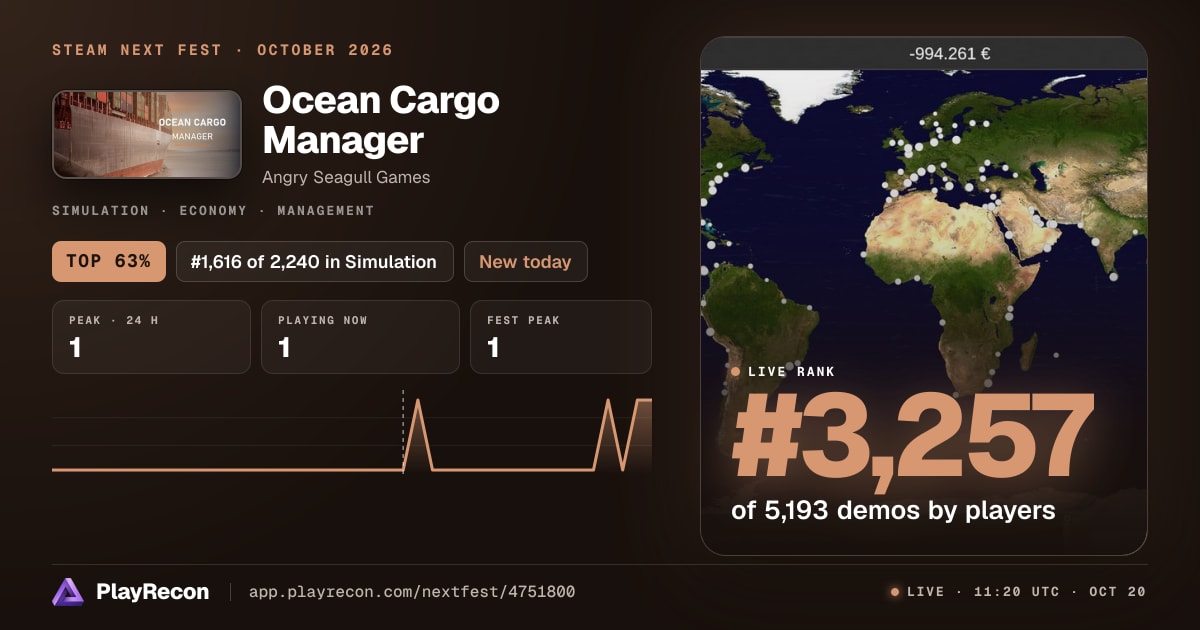Click the dashed vertical marker on the player chart
1200x630 pixels.
click(403, 430)
